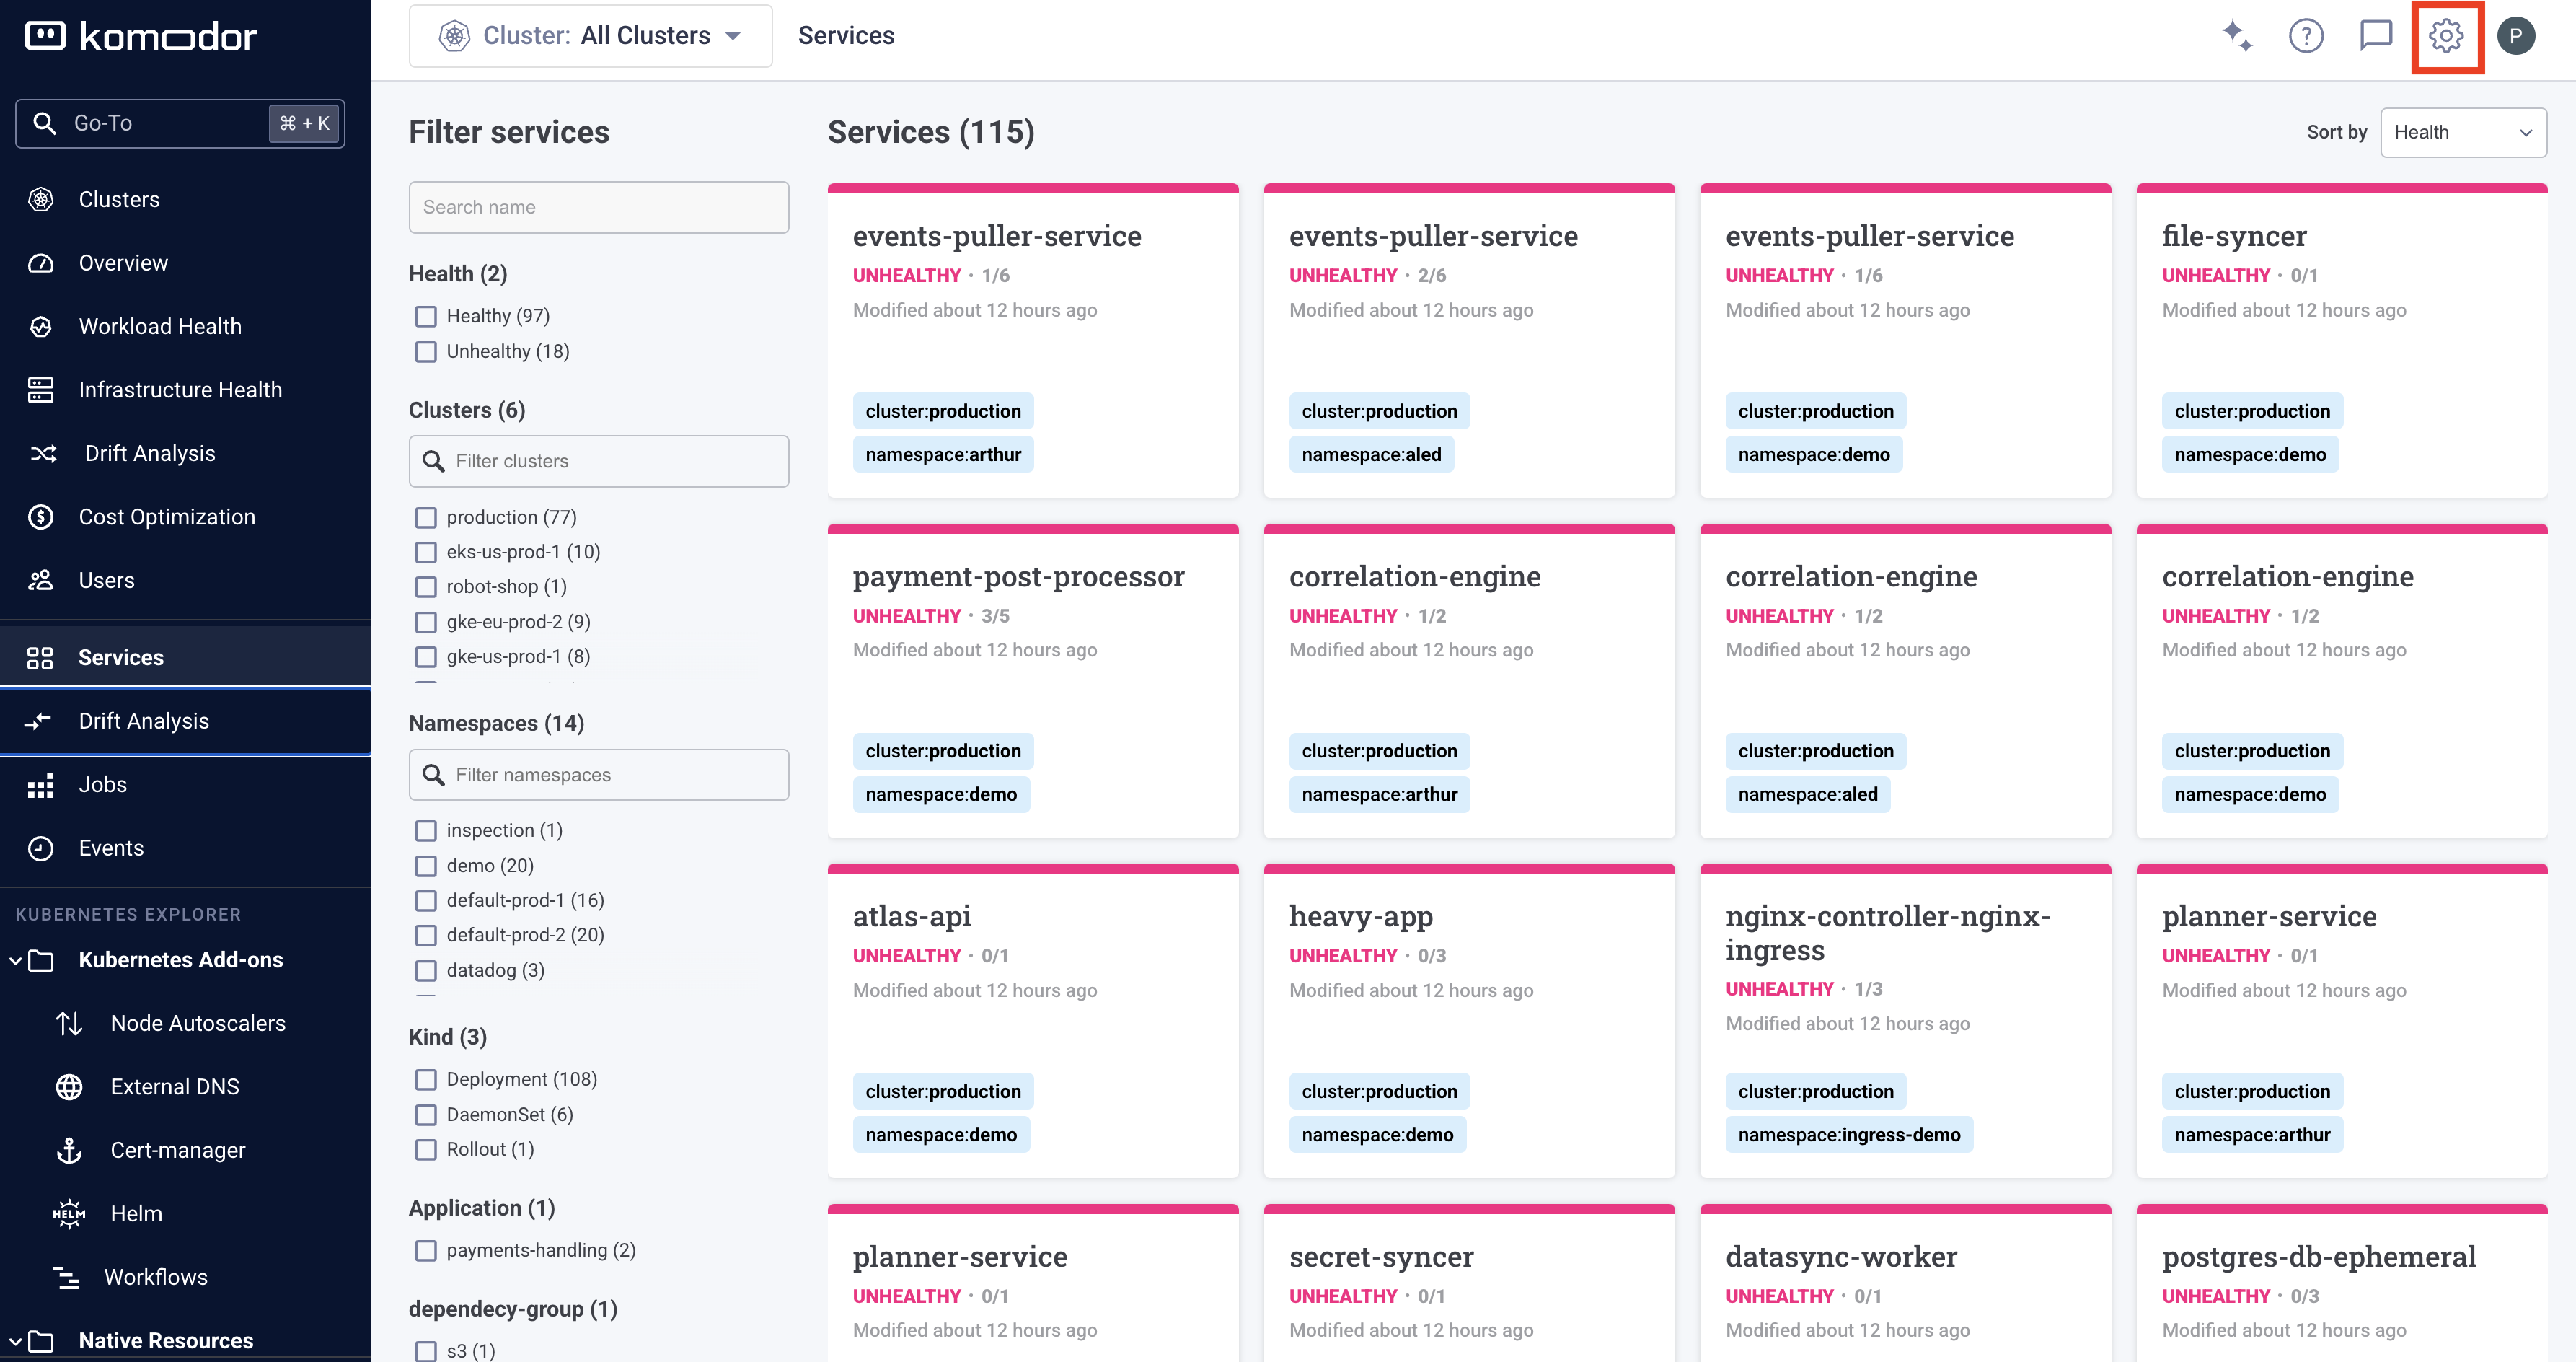Check the s3 (1) dependency-group filter

426,1351
